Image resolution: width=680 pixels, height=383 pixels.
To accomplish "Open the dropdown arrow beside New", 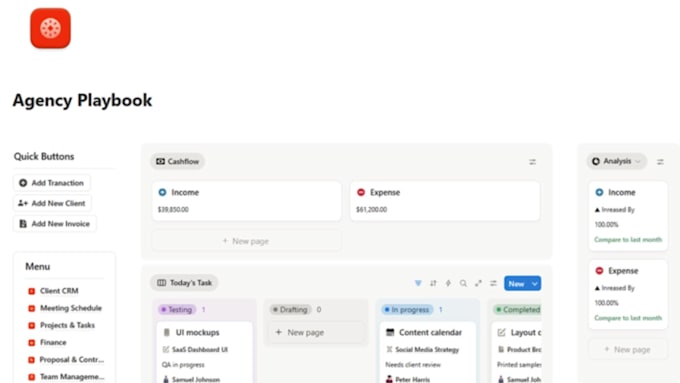I will 535,284.
